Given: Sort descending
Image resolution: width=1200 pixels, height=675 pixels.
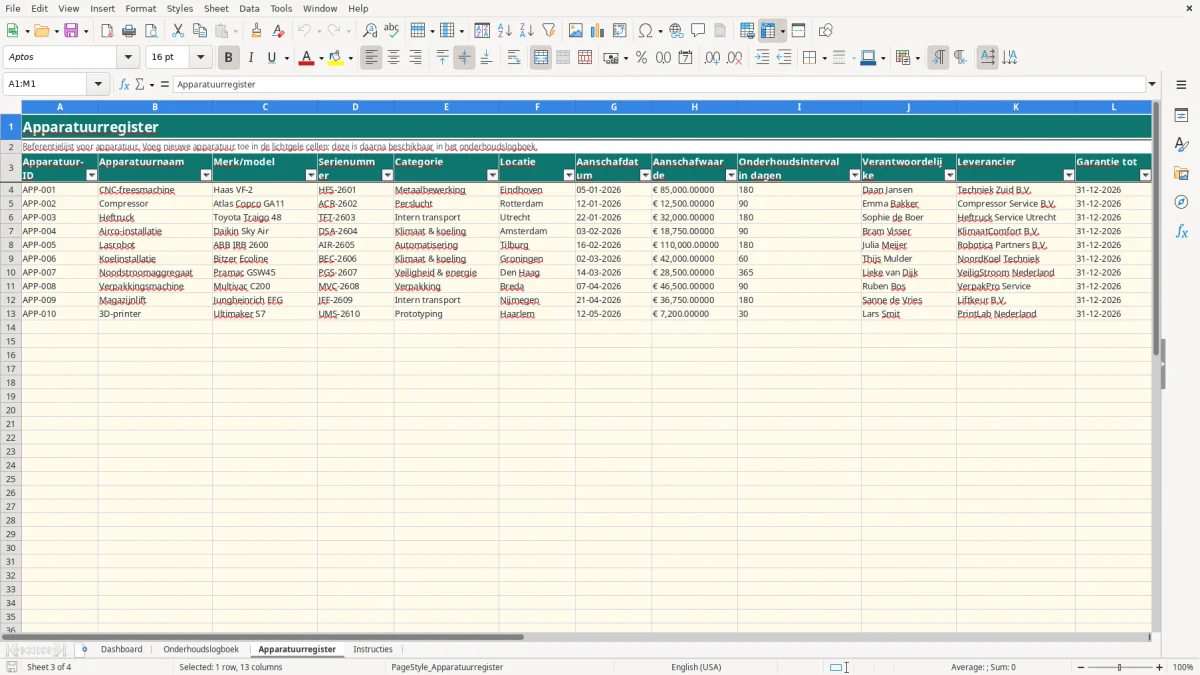Looking at the screenshot, I should [x=526, y=31].
